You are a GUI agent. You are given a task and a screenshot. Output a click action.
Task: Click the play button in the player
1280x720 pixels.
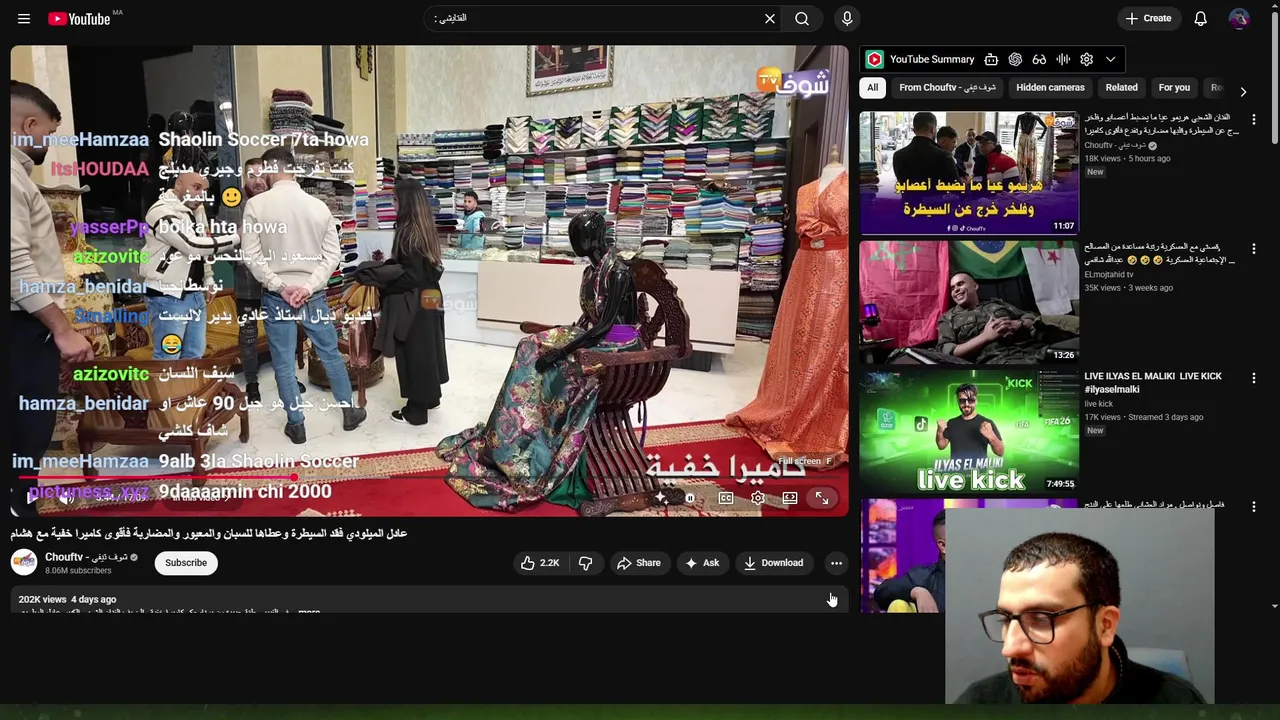click(33, 497)
